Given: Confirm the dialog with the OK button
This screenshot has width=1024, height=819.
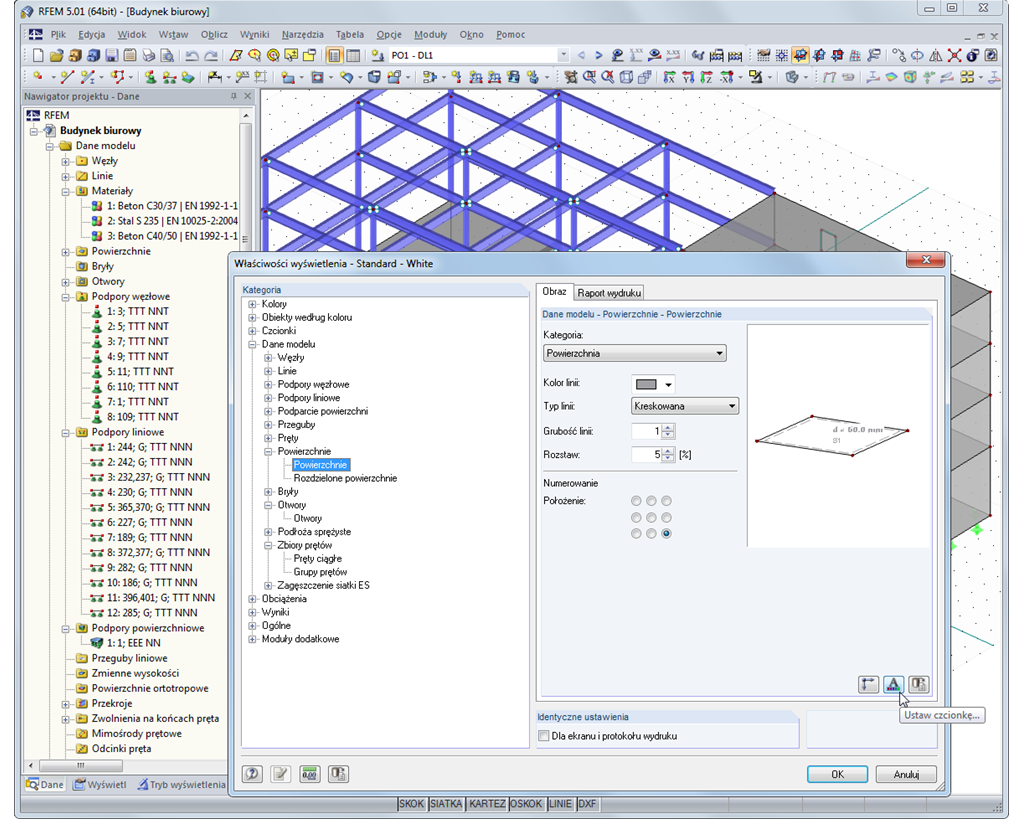Looking at the screenshot, I should point(837,774).
